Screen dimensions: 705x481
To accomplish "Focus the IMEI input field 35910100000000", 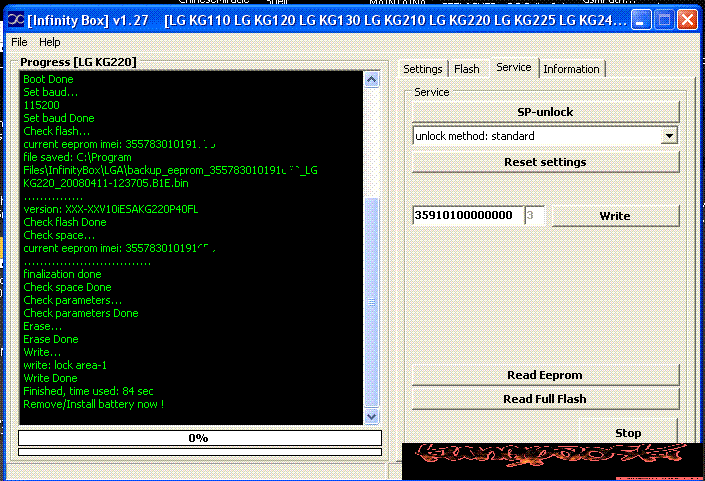I will tap(468, 215).
